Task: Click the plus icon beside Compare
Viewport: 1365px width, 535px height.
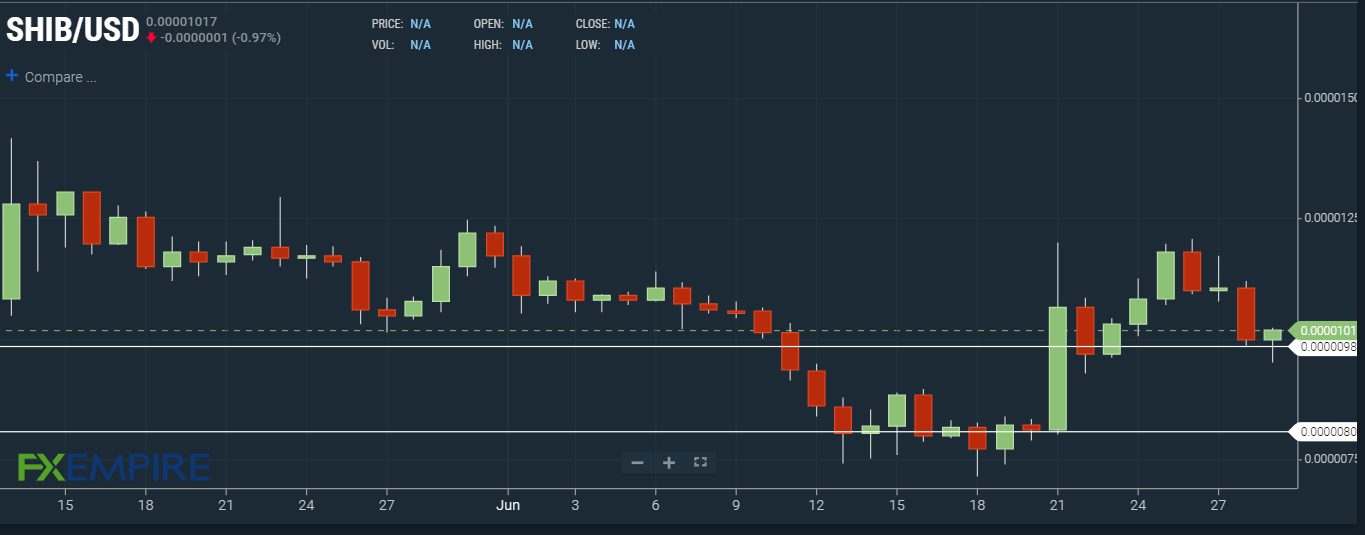Action: click(x=12, y=75)
